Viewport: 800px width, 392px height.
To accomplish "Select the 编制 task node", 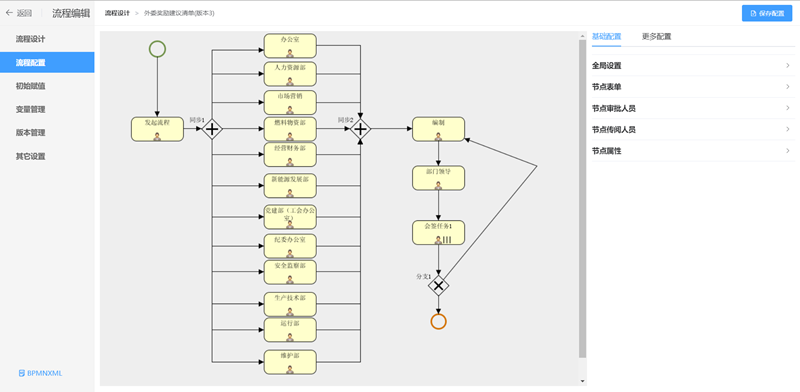I will [438, 129].
